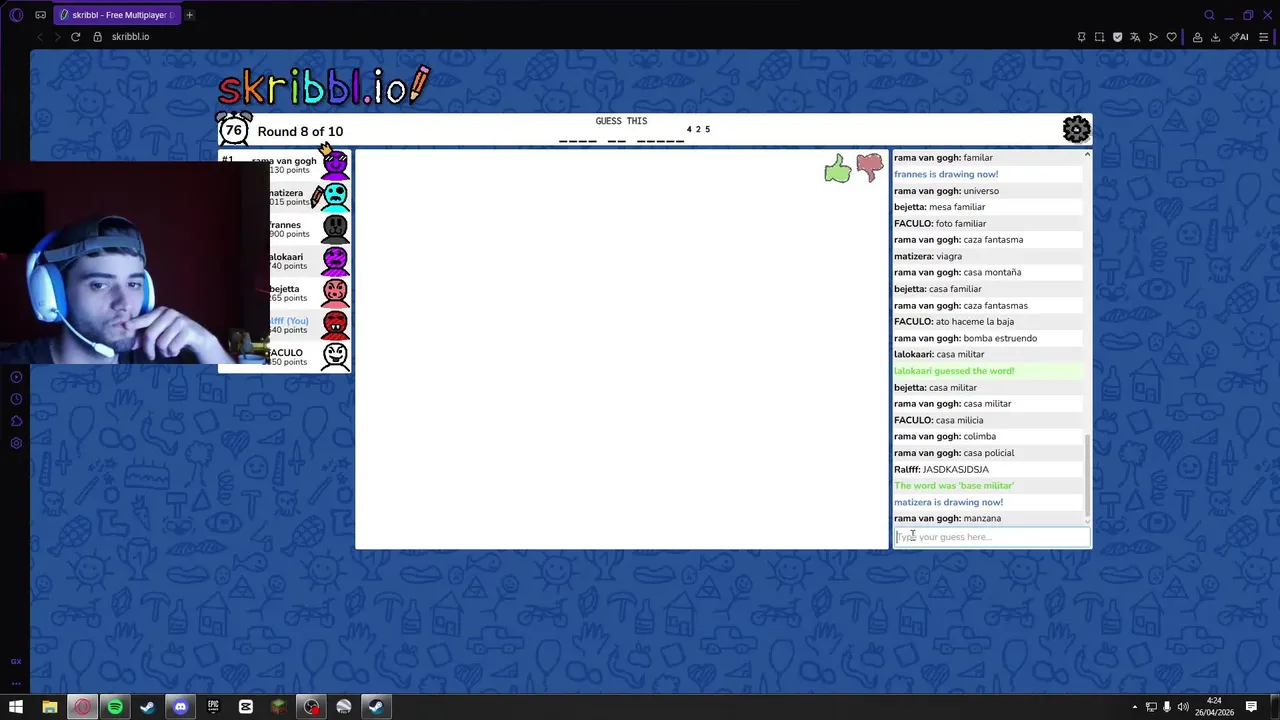Image resolution: width=1280 pixels, height=720 pixels.
Task: Click 'rama van gogh: bomba estruendo' message
Action: pyautogui.click(x=965, y=338)
